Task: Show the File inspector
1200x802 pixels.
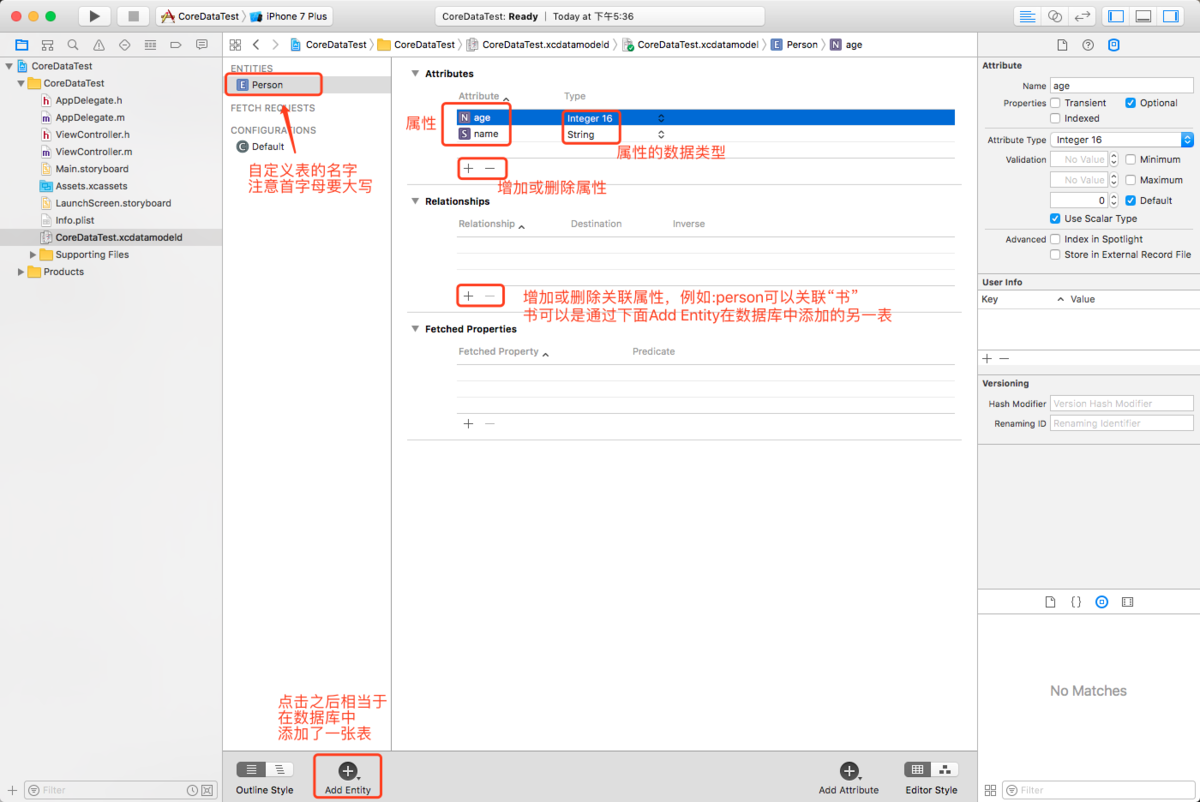Action: click(1062, 45)
